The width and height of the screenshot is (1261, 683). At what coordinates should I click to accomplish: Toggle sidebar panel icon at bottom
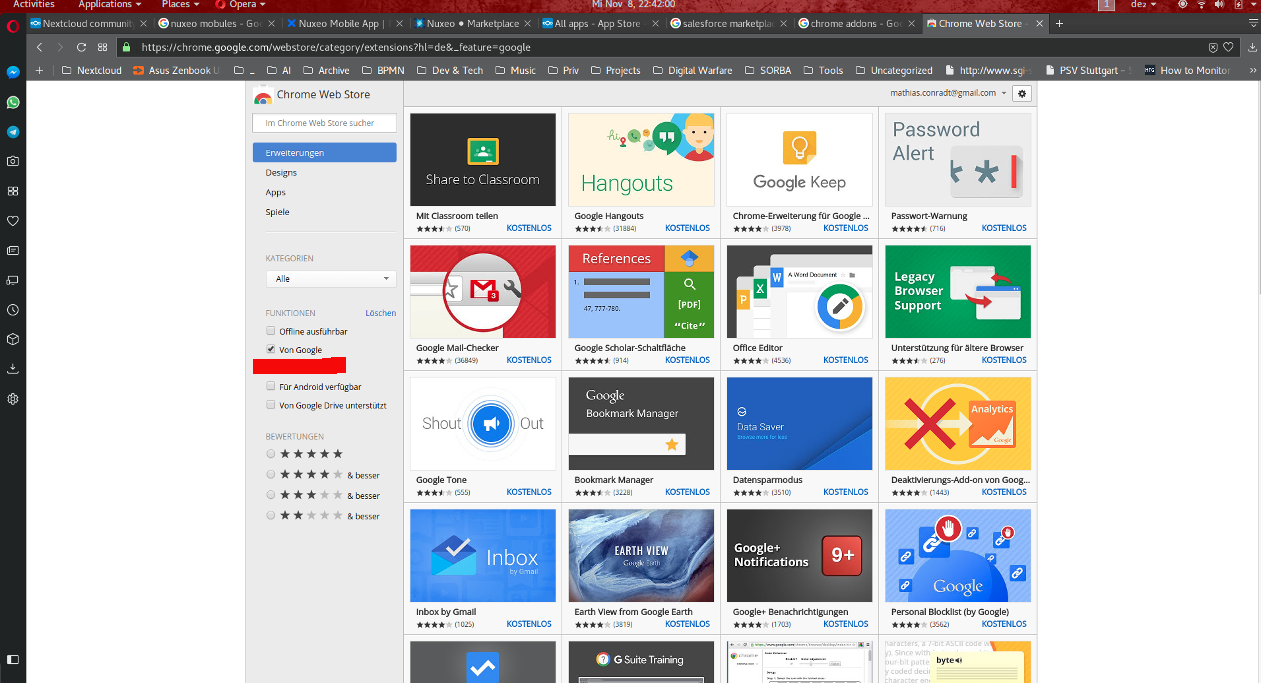point(13,660)
